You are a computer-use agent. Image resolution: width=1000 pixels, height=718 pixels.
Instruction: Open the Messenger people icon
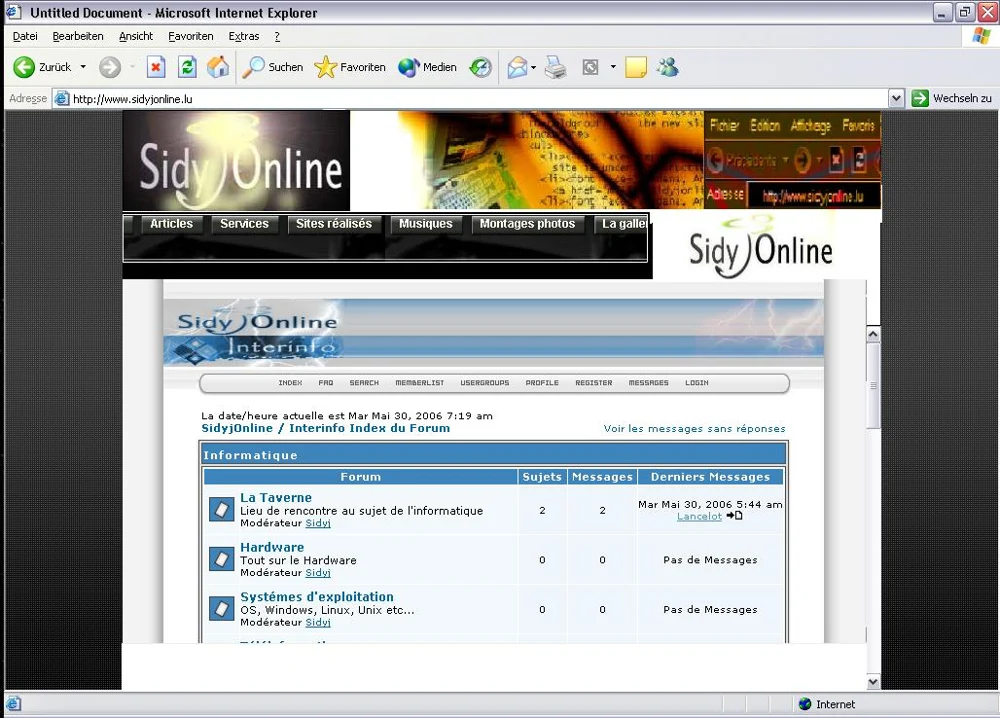668,67
